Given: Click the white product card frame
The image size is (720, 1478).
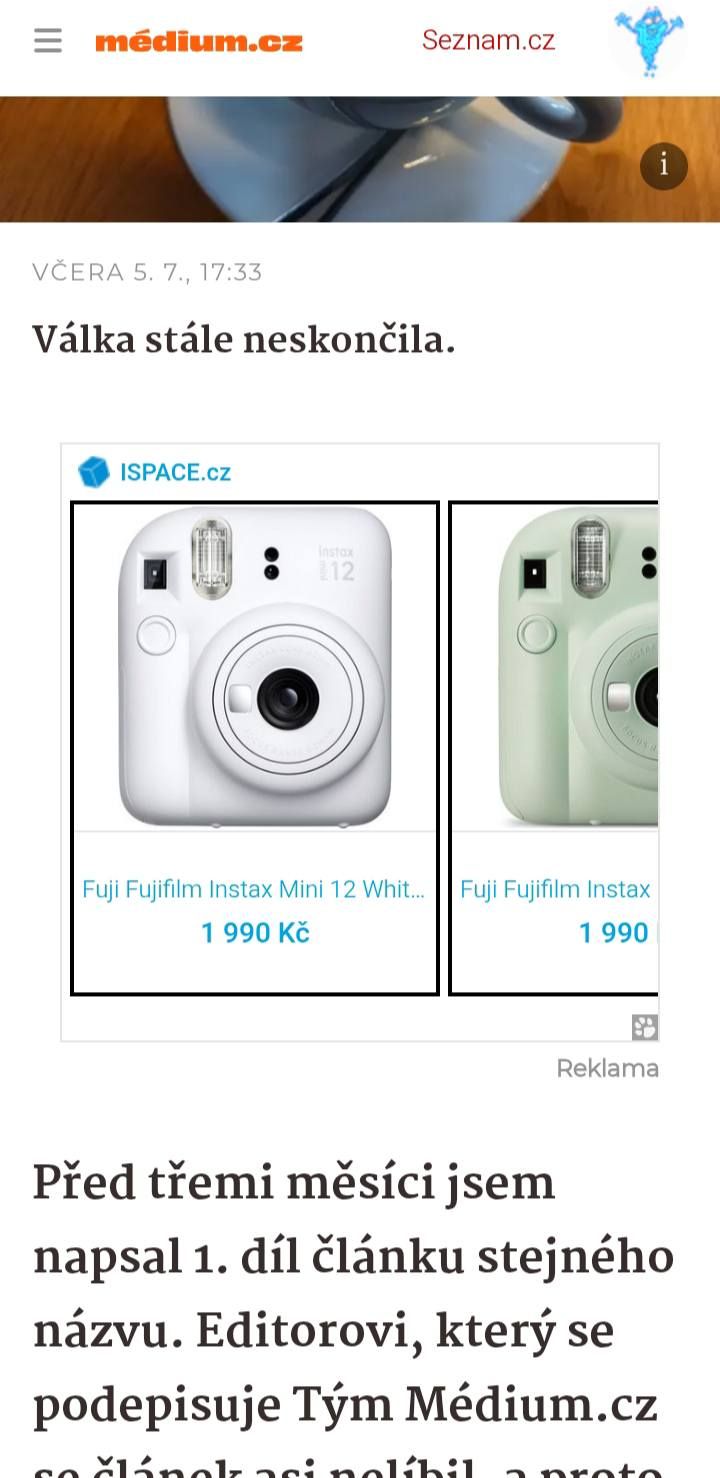Looking at the screenshot, I should [x=255, y=748].
